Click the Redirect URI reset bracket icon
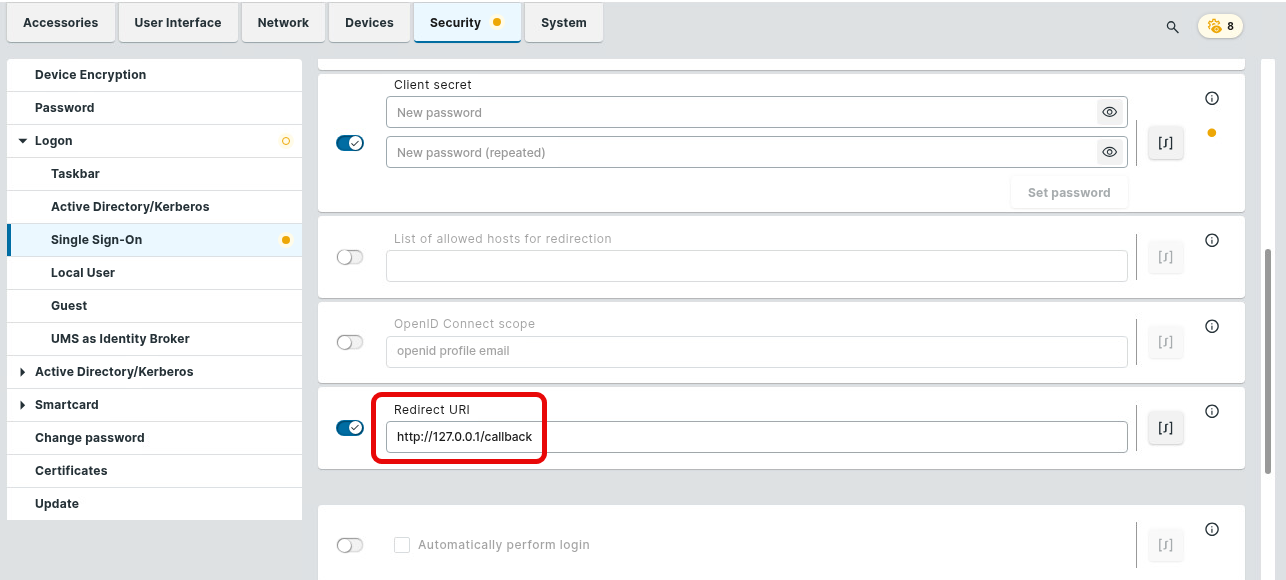The width and height of the screenshot is (1286, 580). (x=1165, y=428)
